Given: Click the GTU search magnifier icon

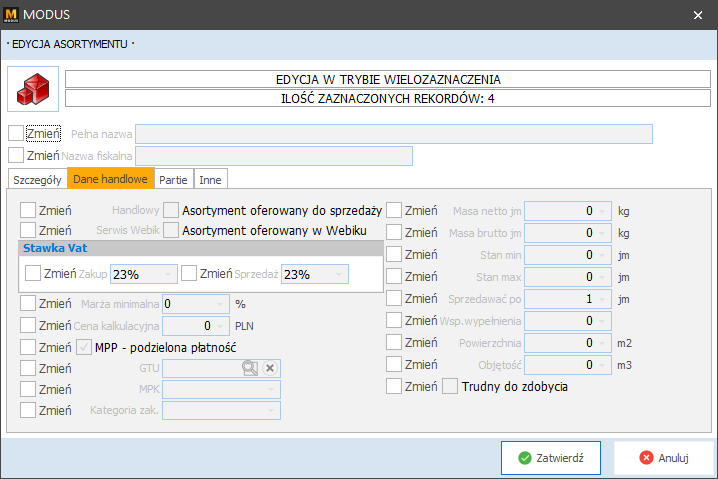Looking at the screenshot, I should (249, 368).
